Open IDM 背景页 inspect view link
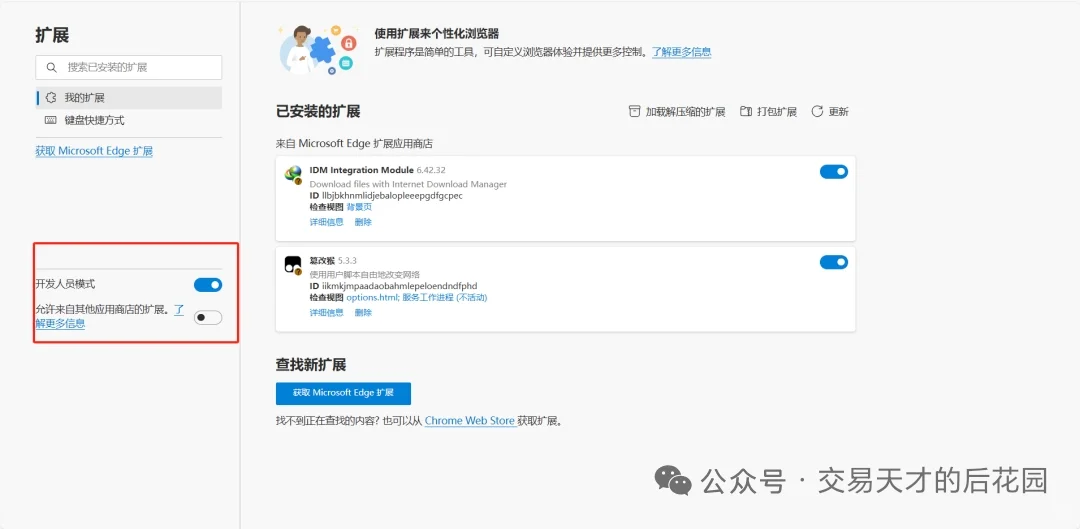 (x=359, y=207)
